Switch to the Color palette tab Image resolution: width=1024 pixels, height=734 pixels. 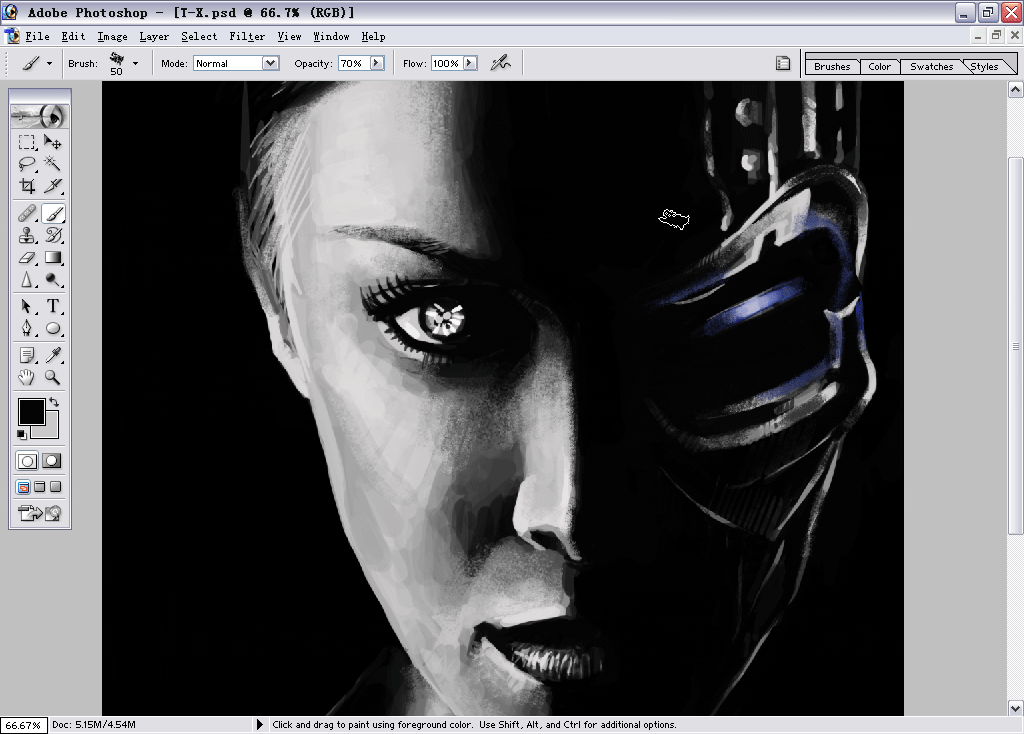[x=879, y=66]
